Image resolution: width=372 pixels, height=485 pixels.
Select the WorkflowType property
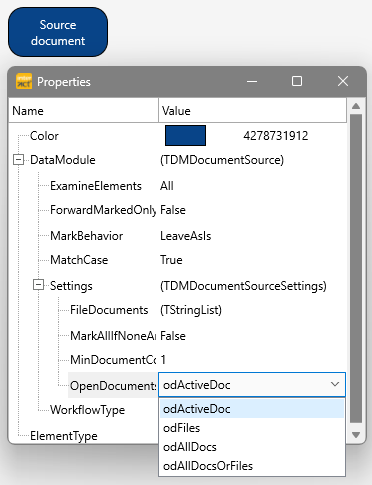click(x=87, y=410)
